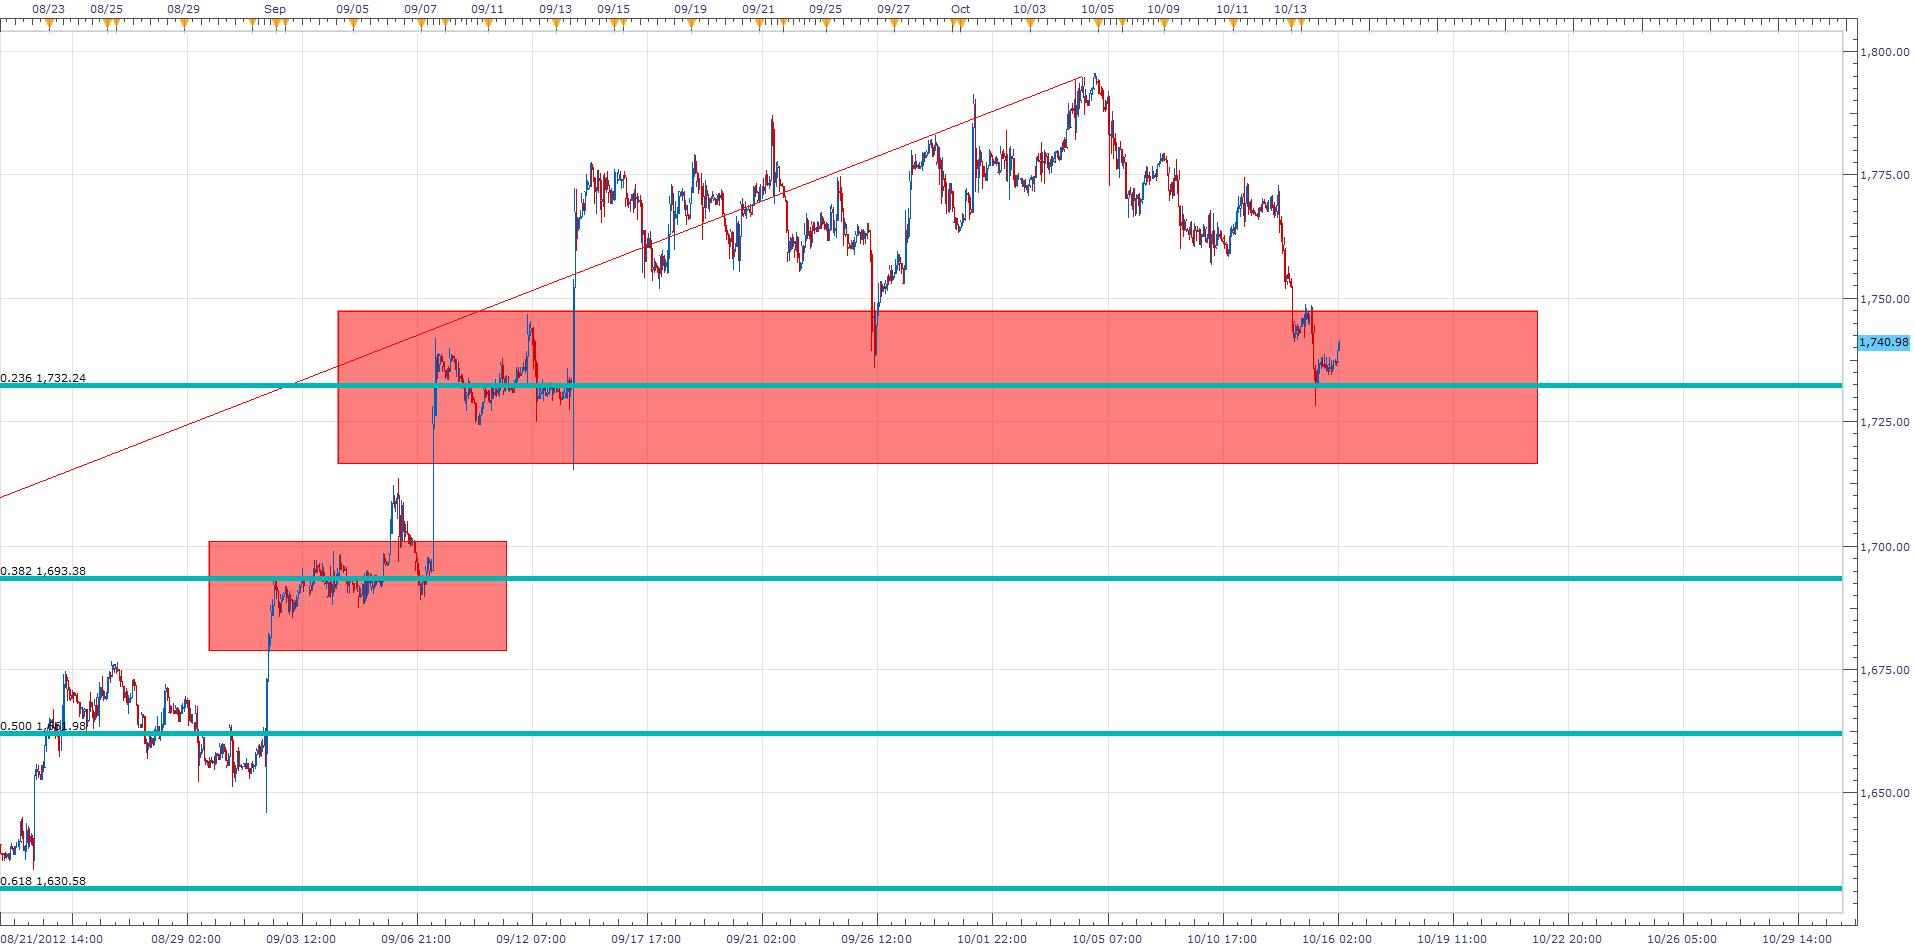1914x950 pixels.
Task: Click the 08/21/2012 14:00 time label
Action: pyautogui.click(x=52, y=939)
